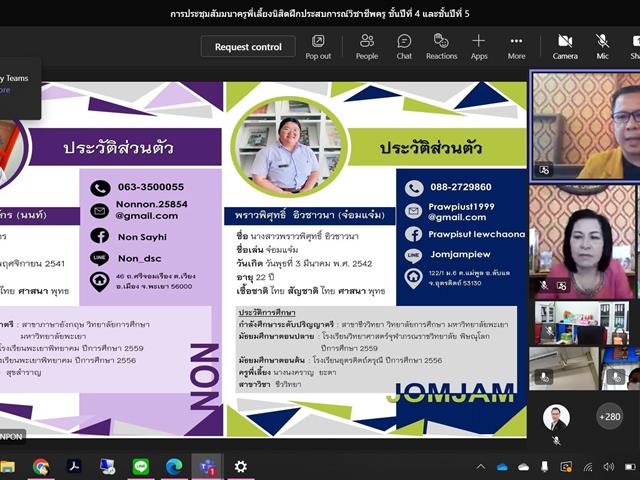
Task: Click the home icon beside 122/1 address
Action: (x=413, y=278)
